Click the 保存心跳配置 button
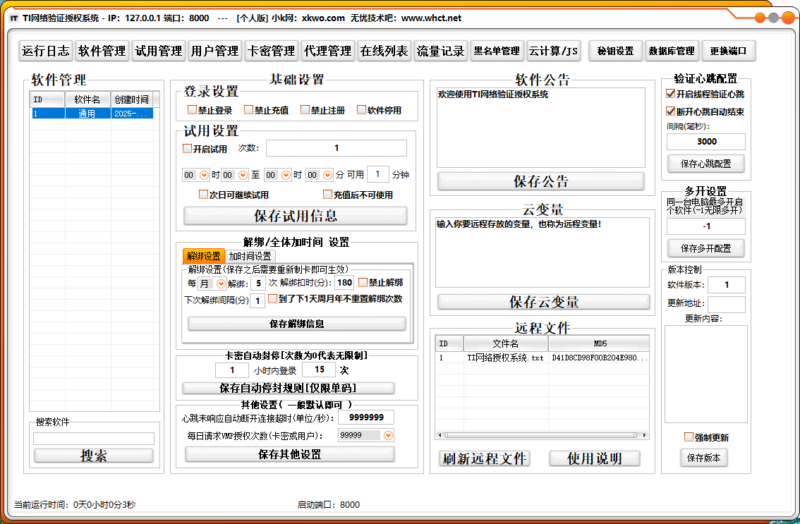The width and height of the screenshot is (800, 524). click(x=706, y=164)
